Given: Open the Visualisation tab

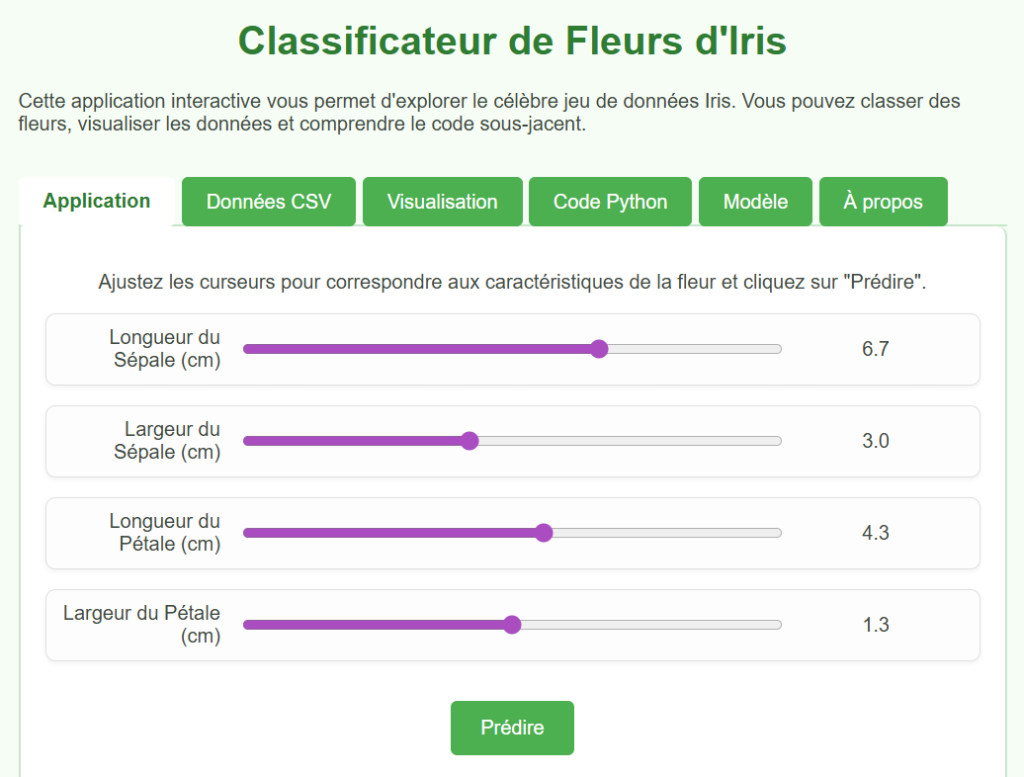Looking at the screenshot, I should (x=442, y=201).
